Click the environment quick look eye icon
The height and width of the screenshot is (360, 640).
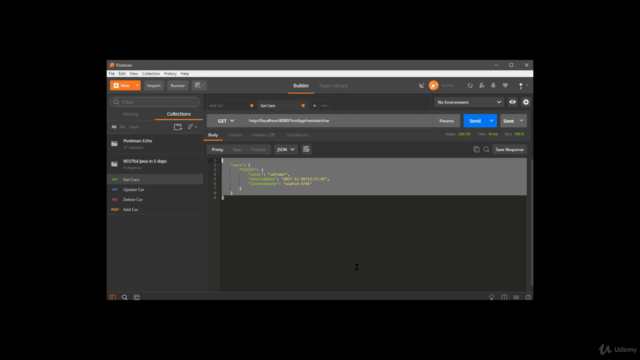pyautogui.click(x=512, y=102)
